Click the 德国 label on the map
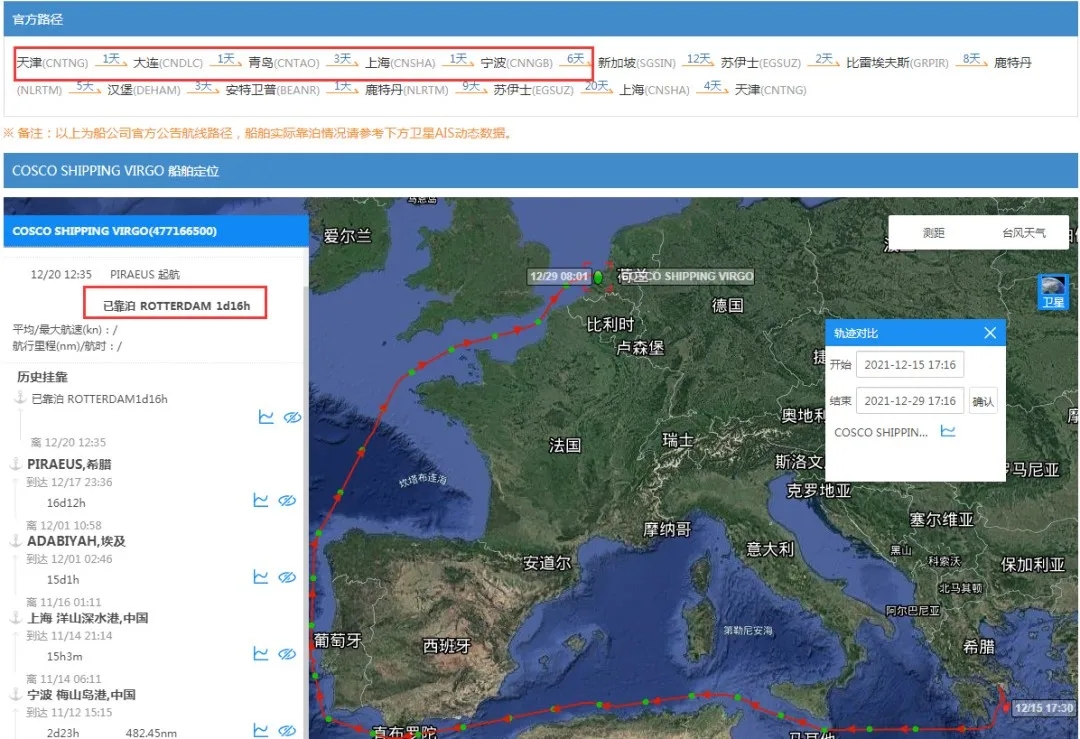Image resolution: width=1080 pixels, height=739 pixels. click(727, 304)
